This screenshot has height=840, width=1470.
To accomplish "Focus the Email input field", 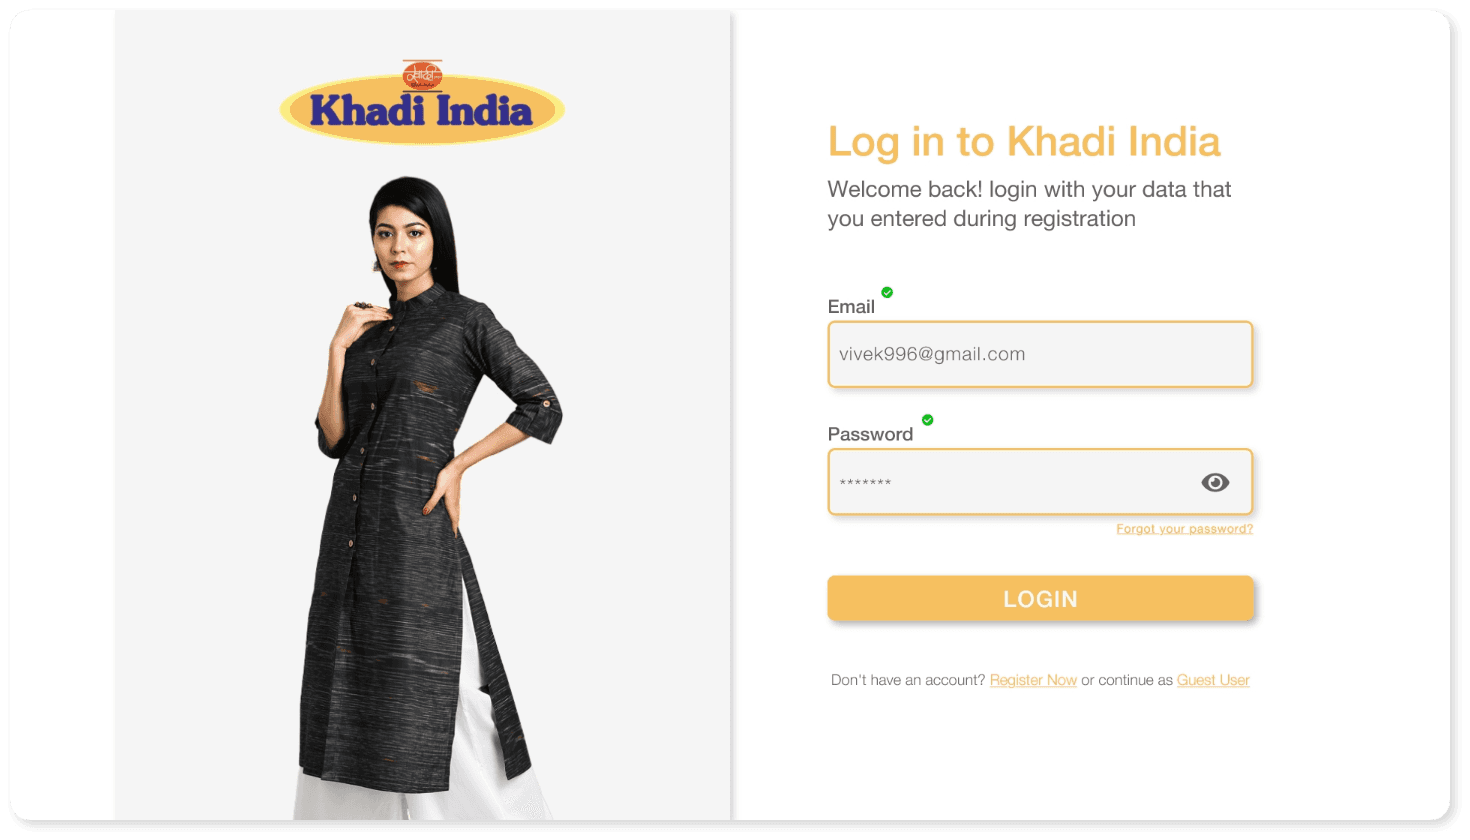I will (x=1040, y=354).
